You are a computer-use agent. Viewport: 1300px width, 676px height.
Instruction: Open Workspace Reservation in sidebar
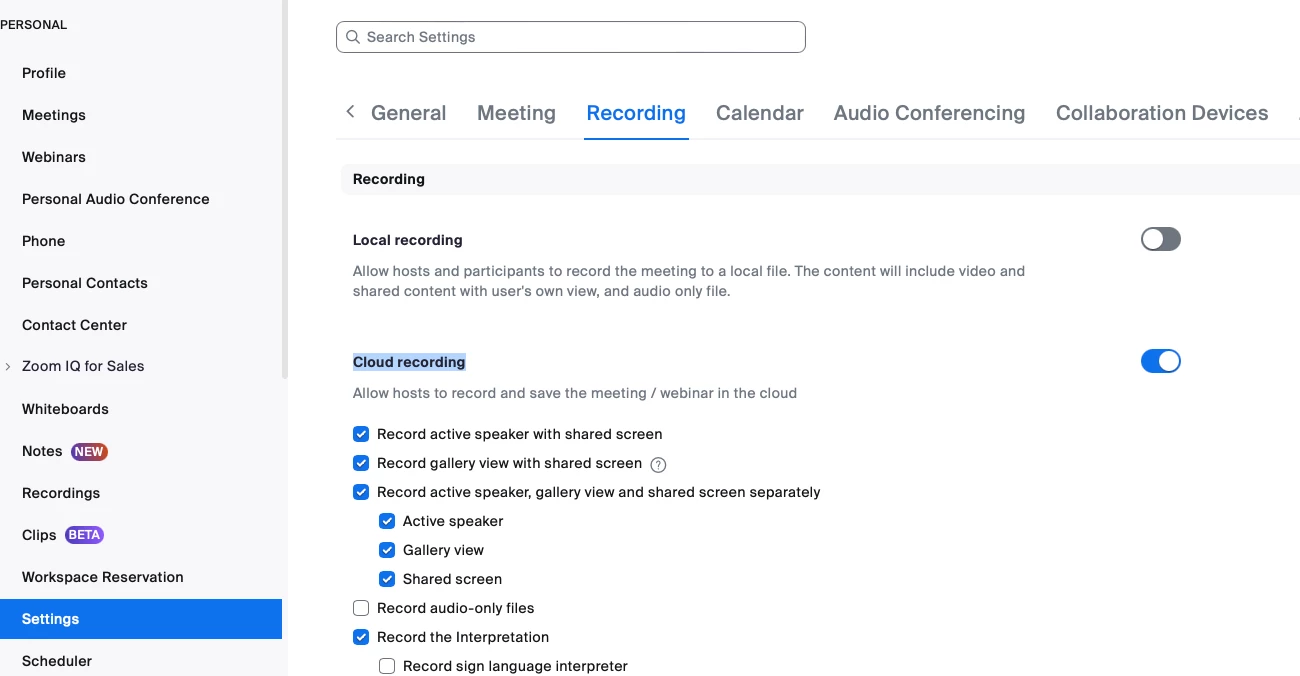click(x=103, y=577)
